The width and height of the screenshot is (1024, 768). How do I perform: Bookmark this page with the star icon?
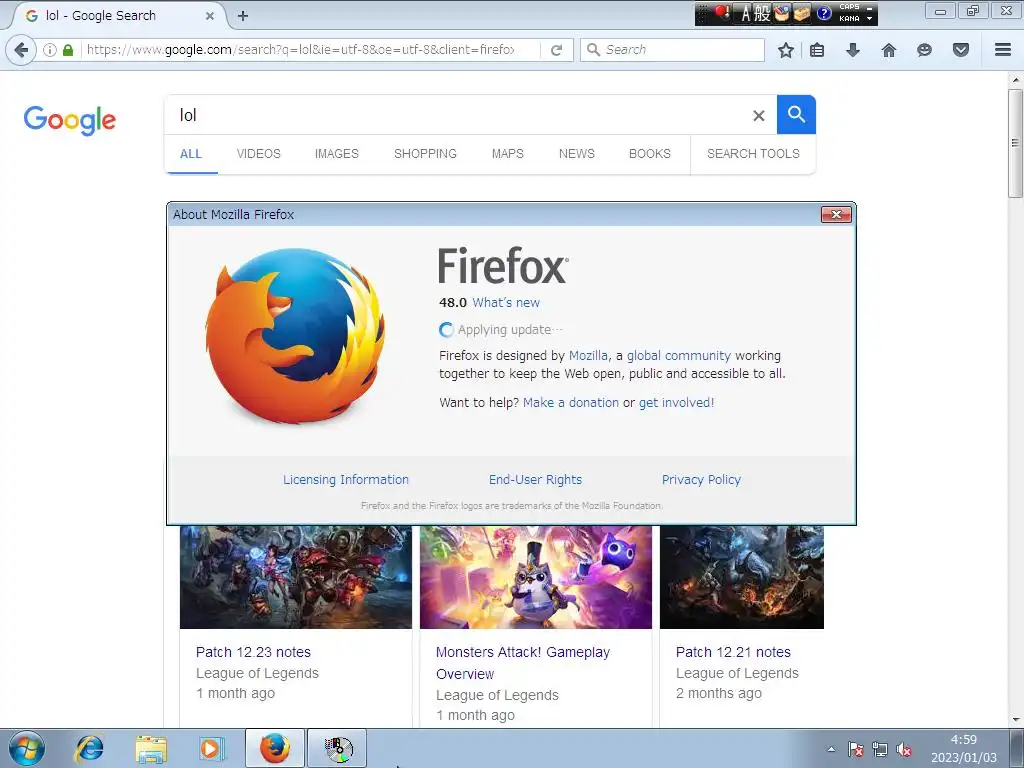pyautogui.click(x=786, y=50)
